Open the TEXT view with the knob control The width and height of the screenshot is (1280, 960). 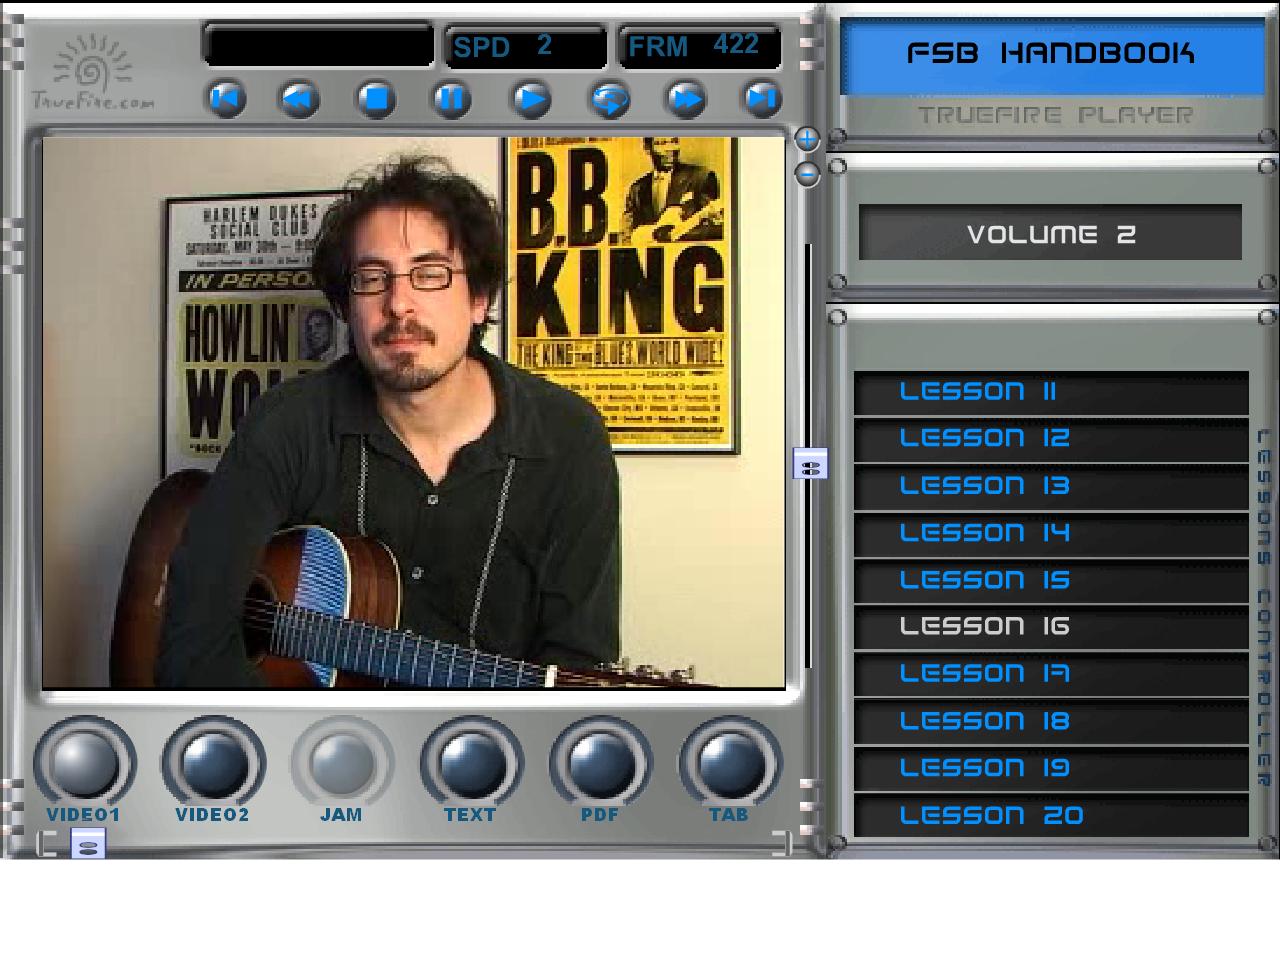(x=471, y=763)
